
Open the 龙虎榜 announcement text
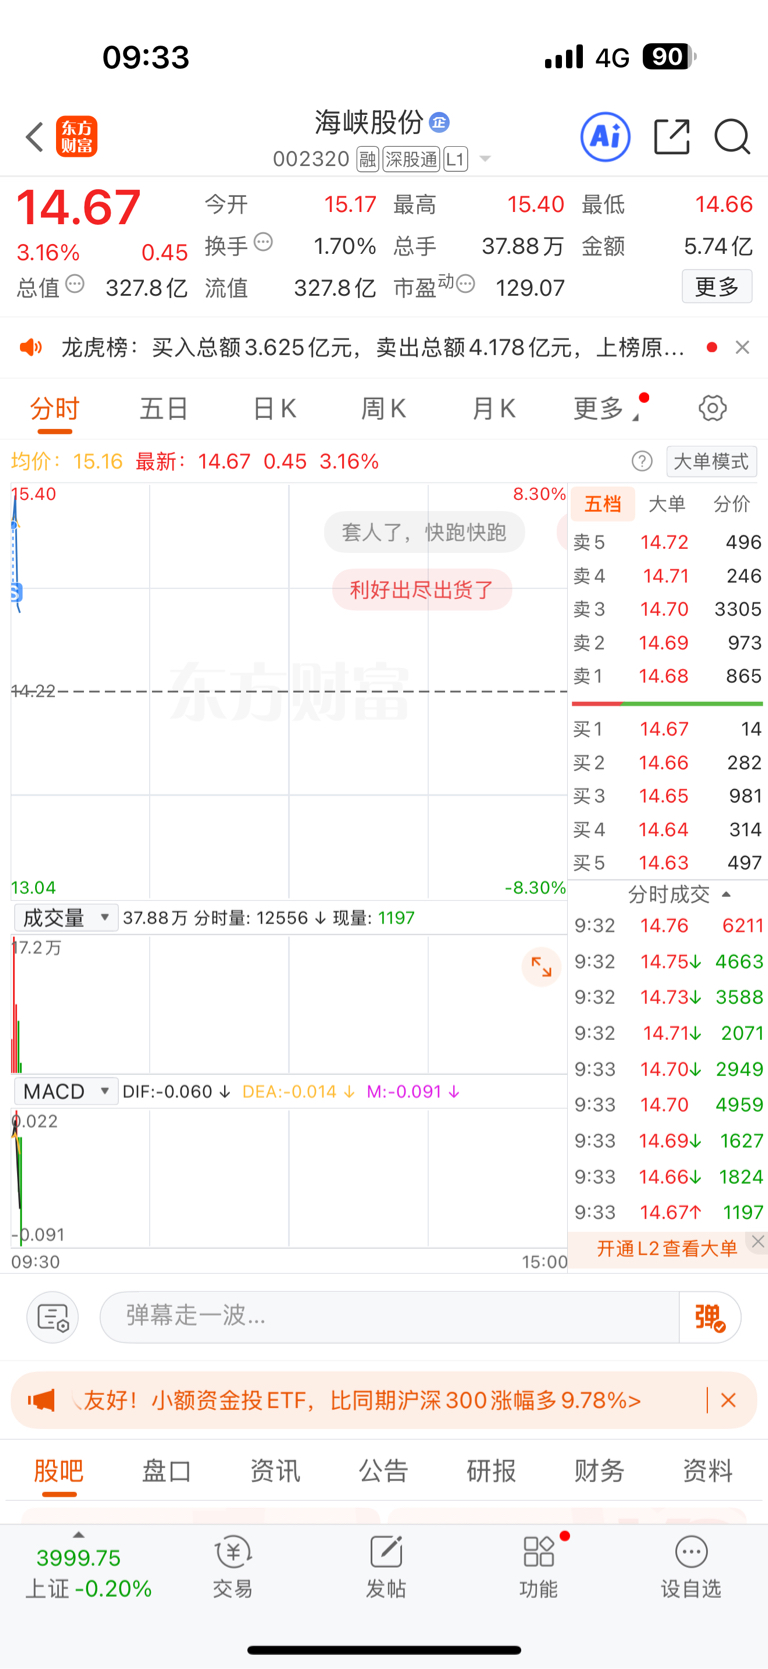pos(373,347)
